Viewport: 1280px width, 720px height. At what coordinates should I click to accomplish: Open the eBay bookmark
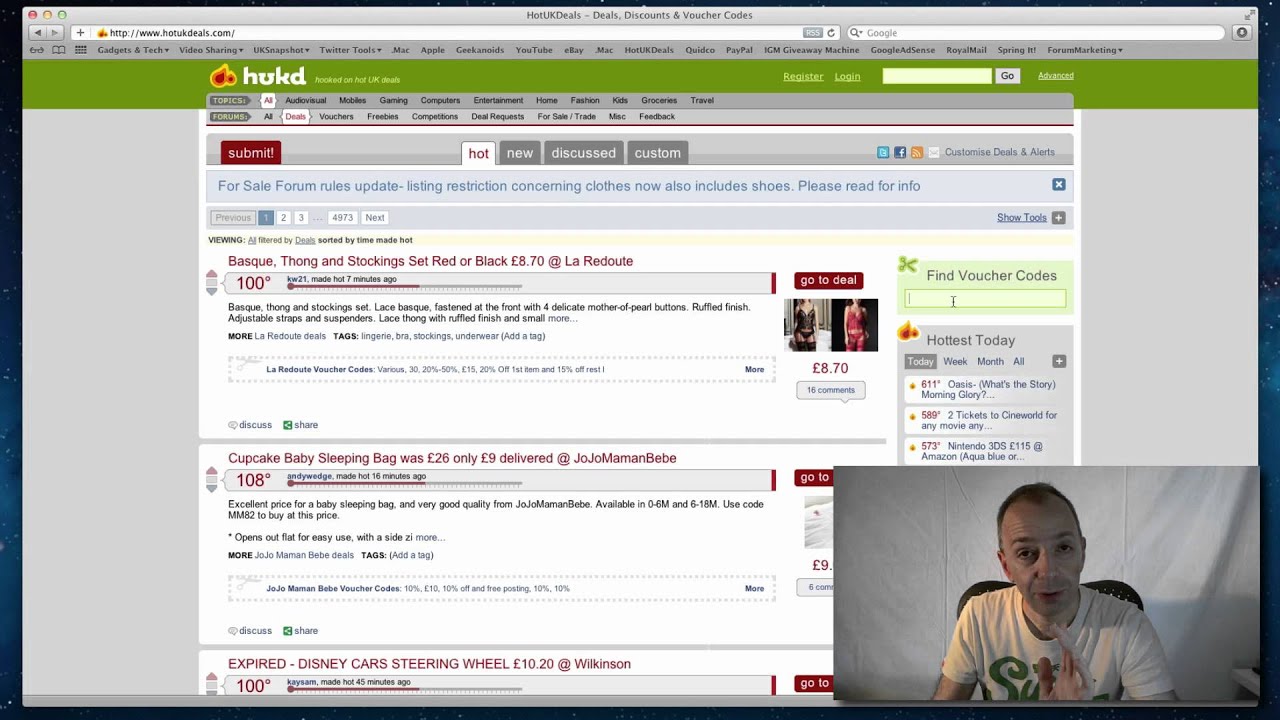pyautogui.click(x=574, y=50)
